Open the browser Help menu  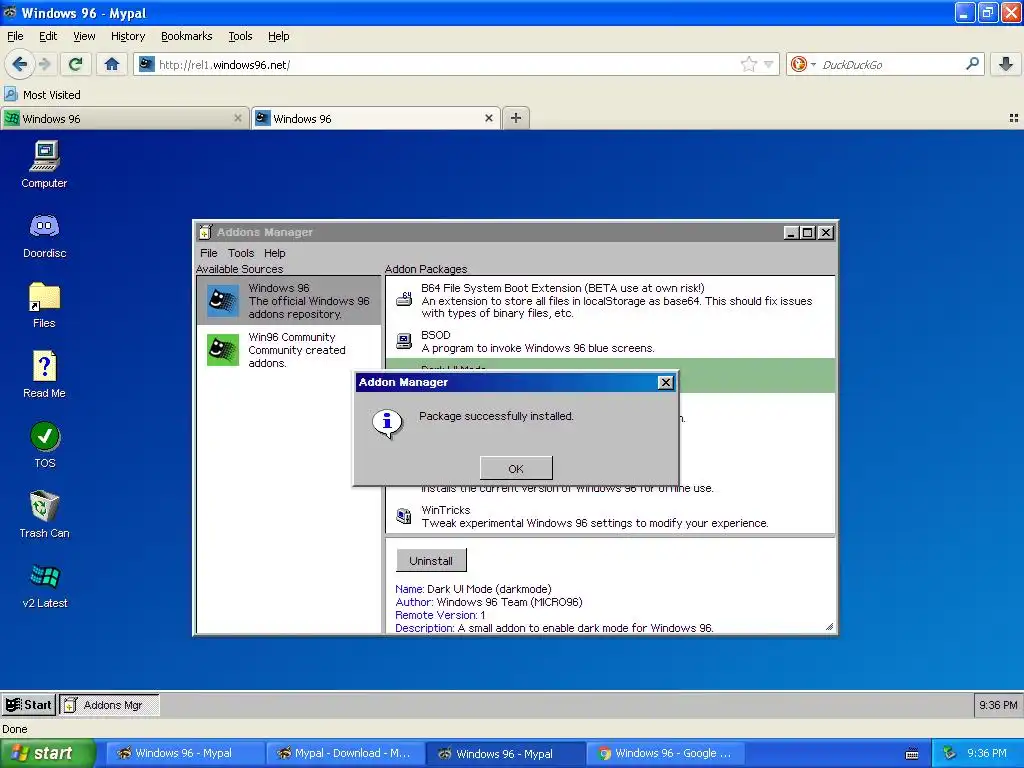[x=279, y=36]
